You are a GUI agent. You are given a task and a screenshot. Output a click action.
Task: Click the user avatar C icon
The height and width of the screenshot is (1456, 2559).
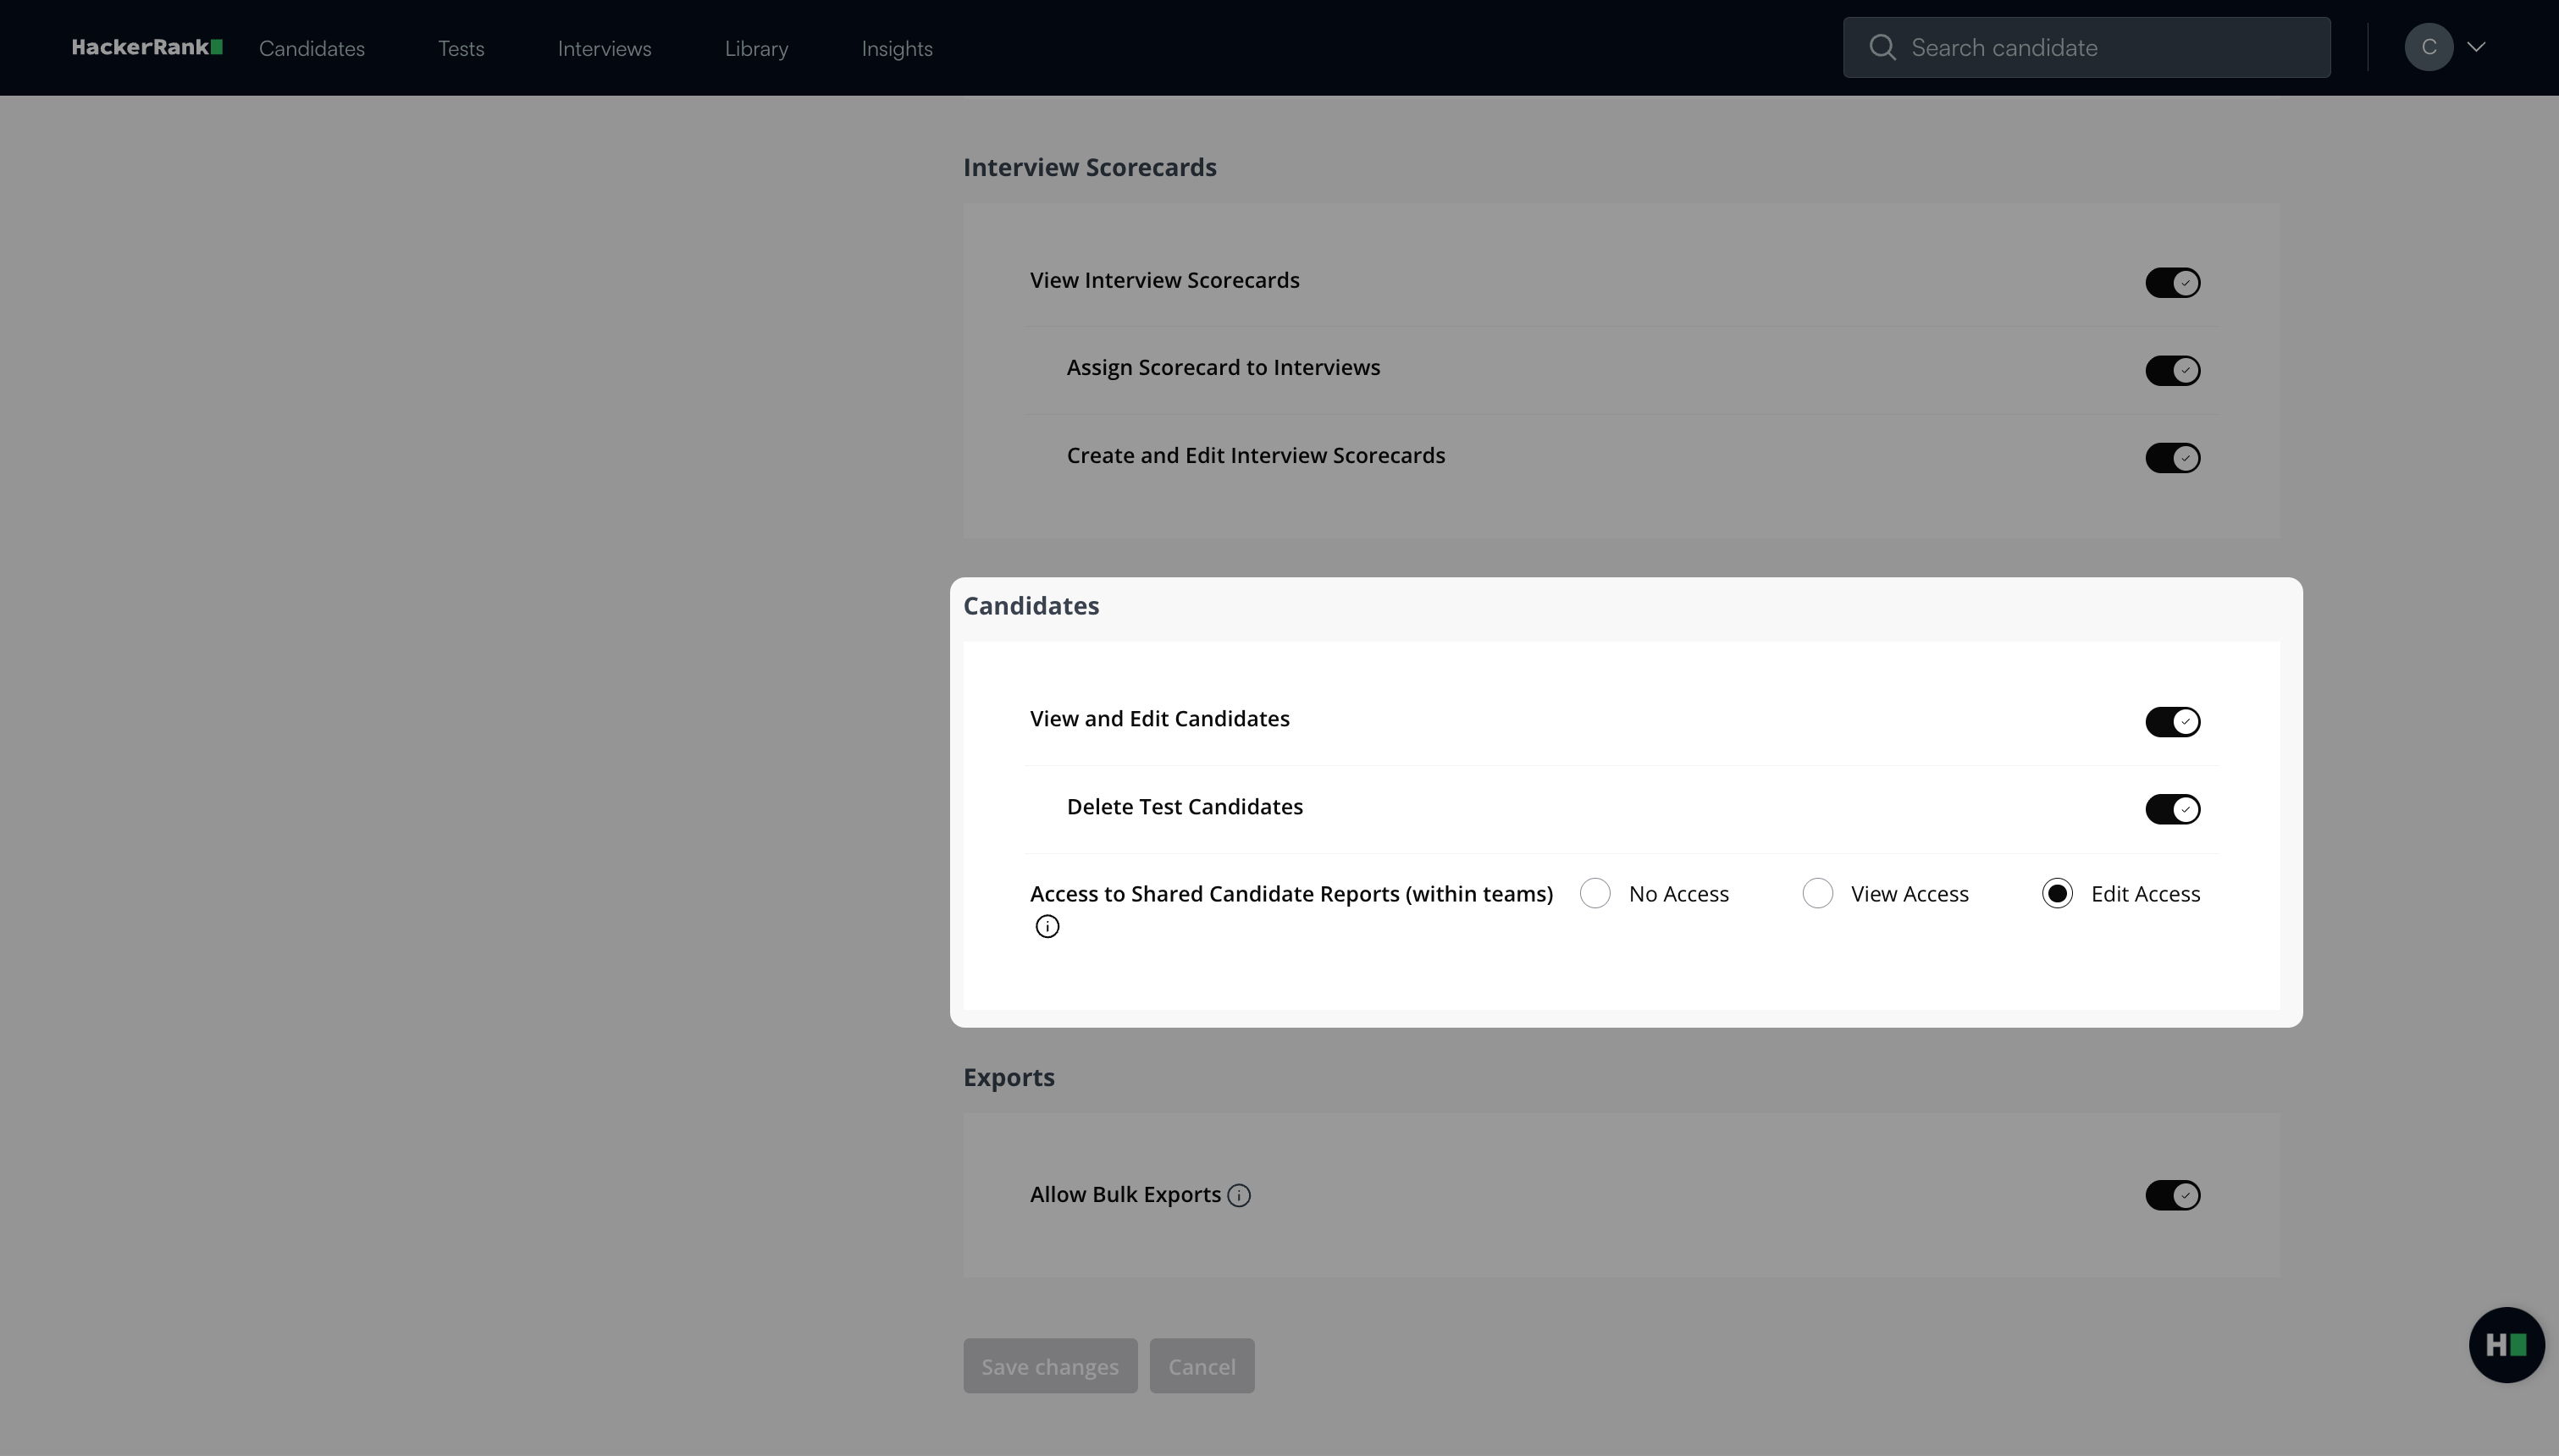pyautogui.click(x=2428, y=47)
